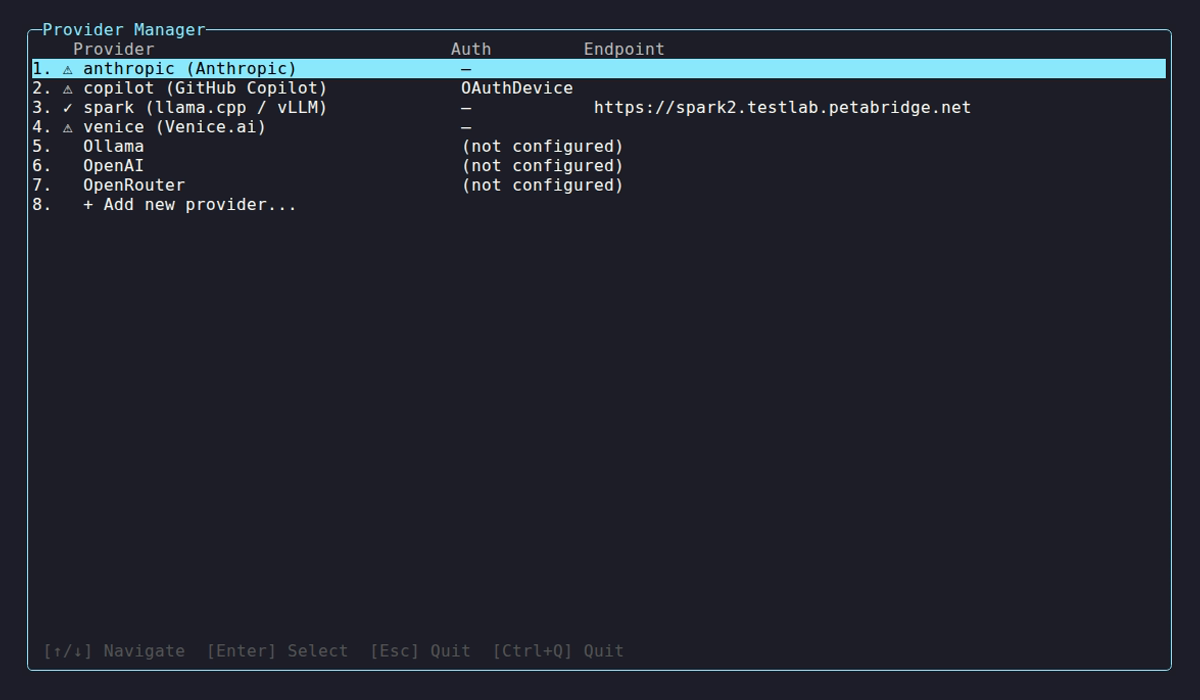
Task: Click the [Enter] Select hint
Action: click(x=277, y=651)
